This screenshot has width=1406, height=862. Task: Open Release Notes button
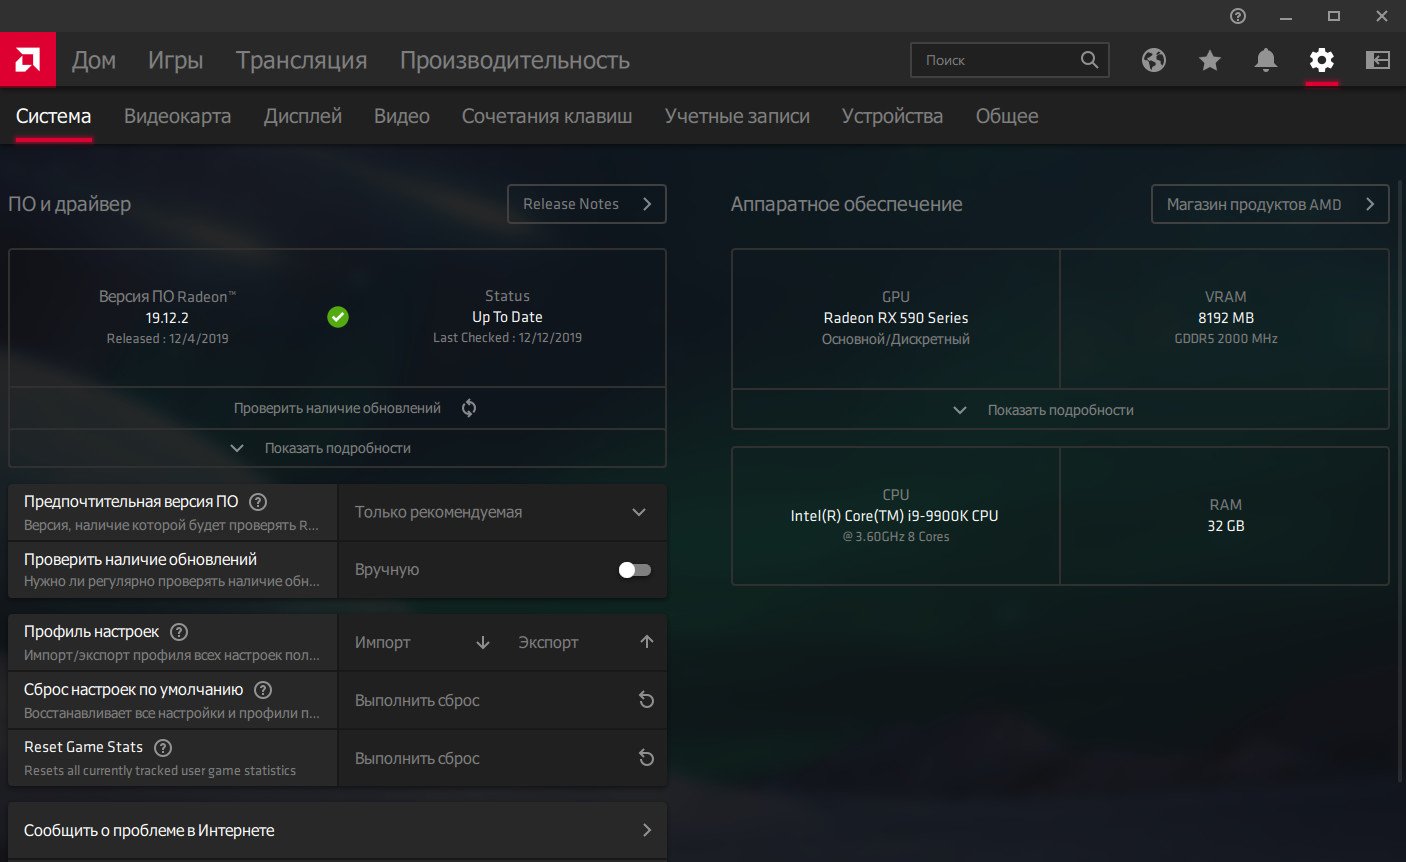pyautogui.click(x=586, y=204)
